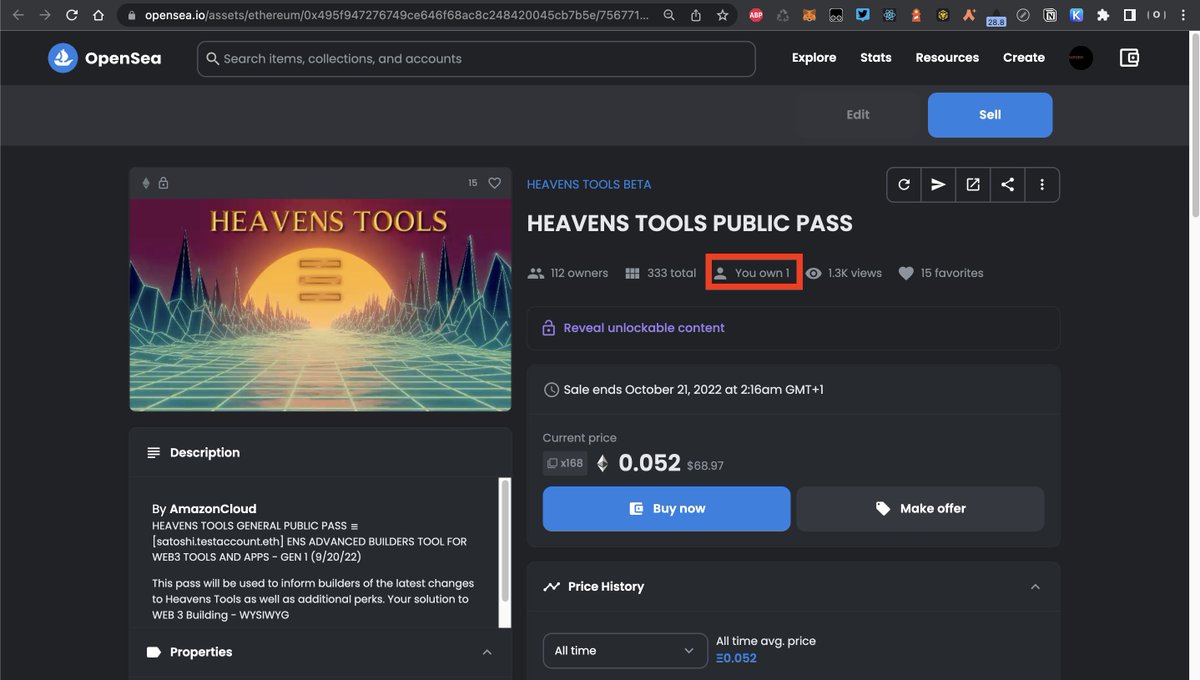
Task: Click the all time average price Ξ0.052
Action: point(736,658)
